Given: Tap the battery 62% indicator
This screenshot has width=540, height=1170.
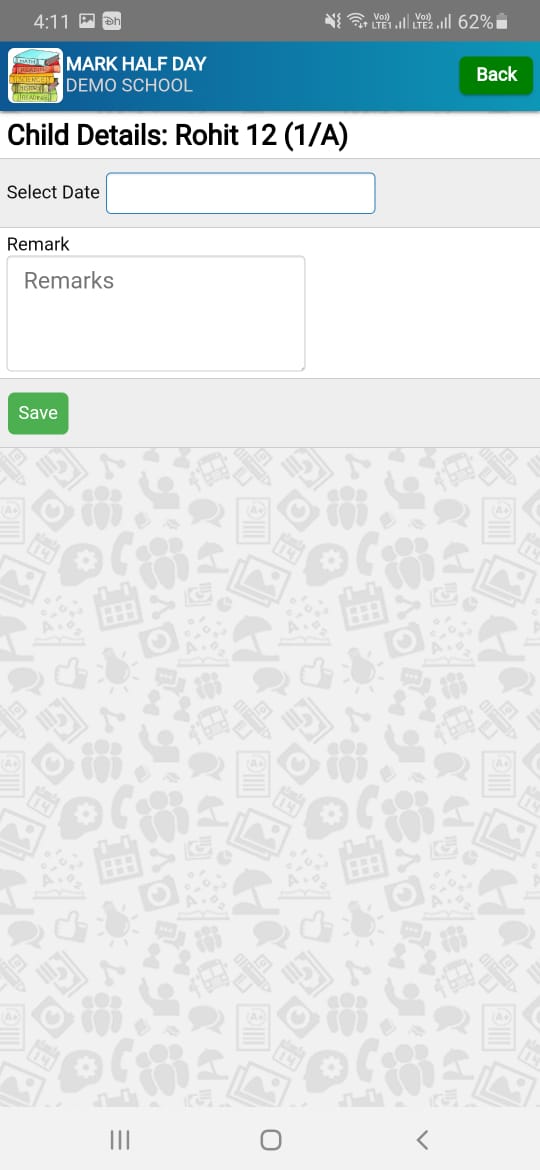Looking at the screenshot, I should tap(483, 22).
